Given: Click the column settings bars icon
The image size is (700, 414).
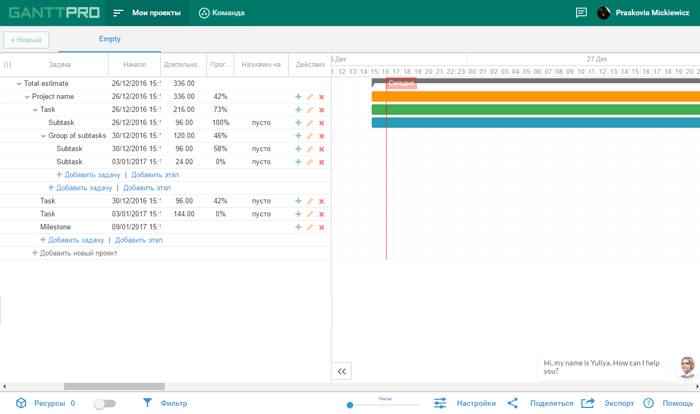Looking at the screenshot, I should point(8,65).
